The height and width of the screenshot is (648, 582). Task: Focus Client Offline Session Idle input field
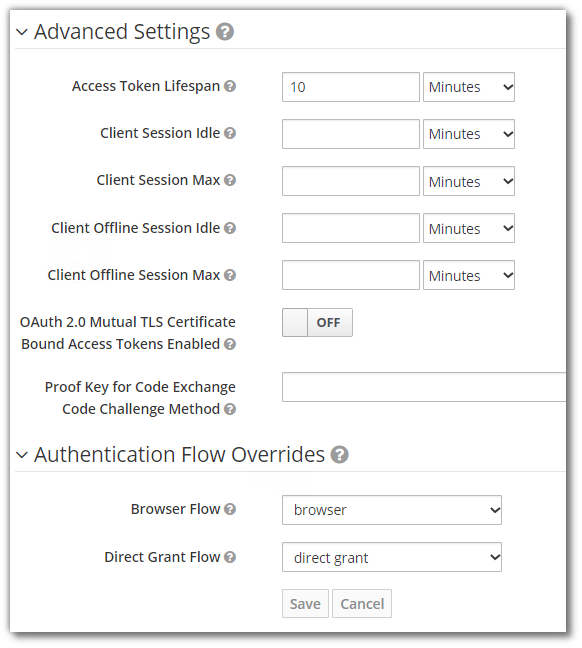(x=351, y=228)
